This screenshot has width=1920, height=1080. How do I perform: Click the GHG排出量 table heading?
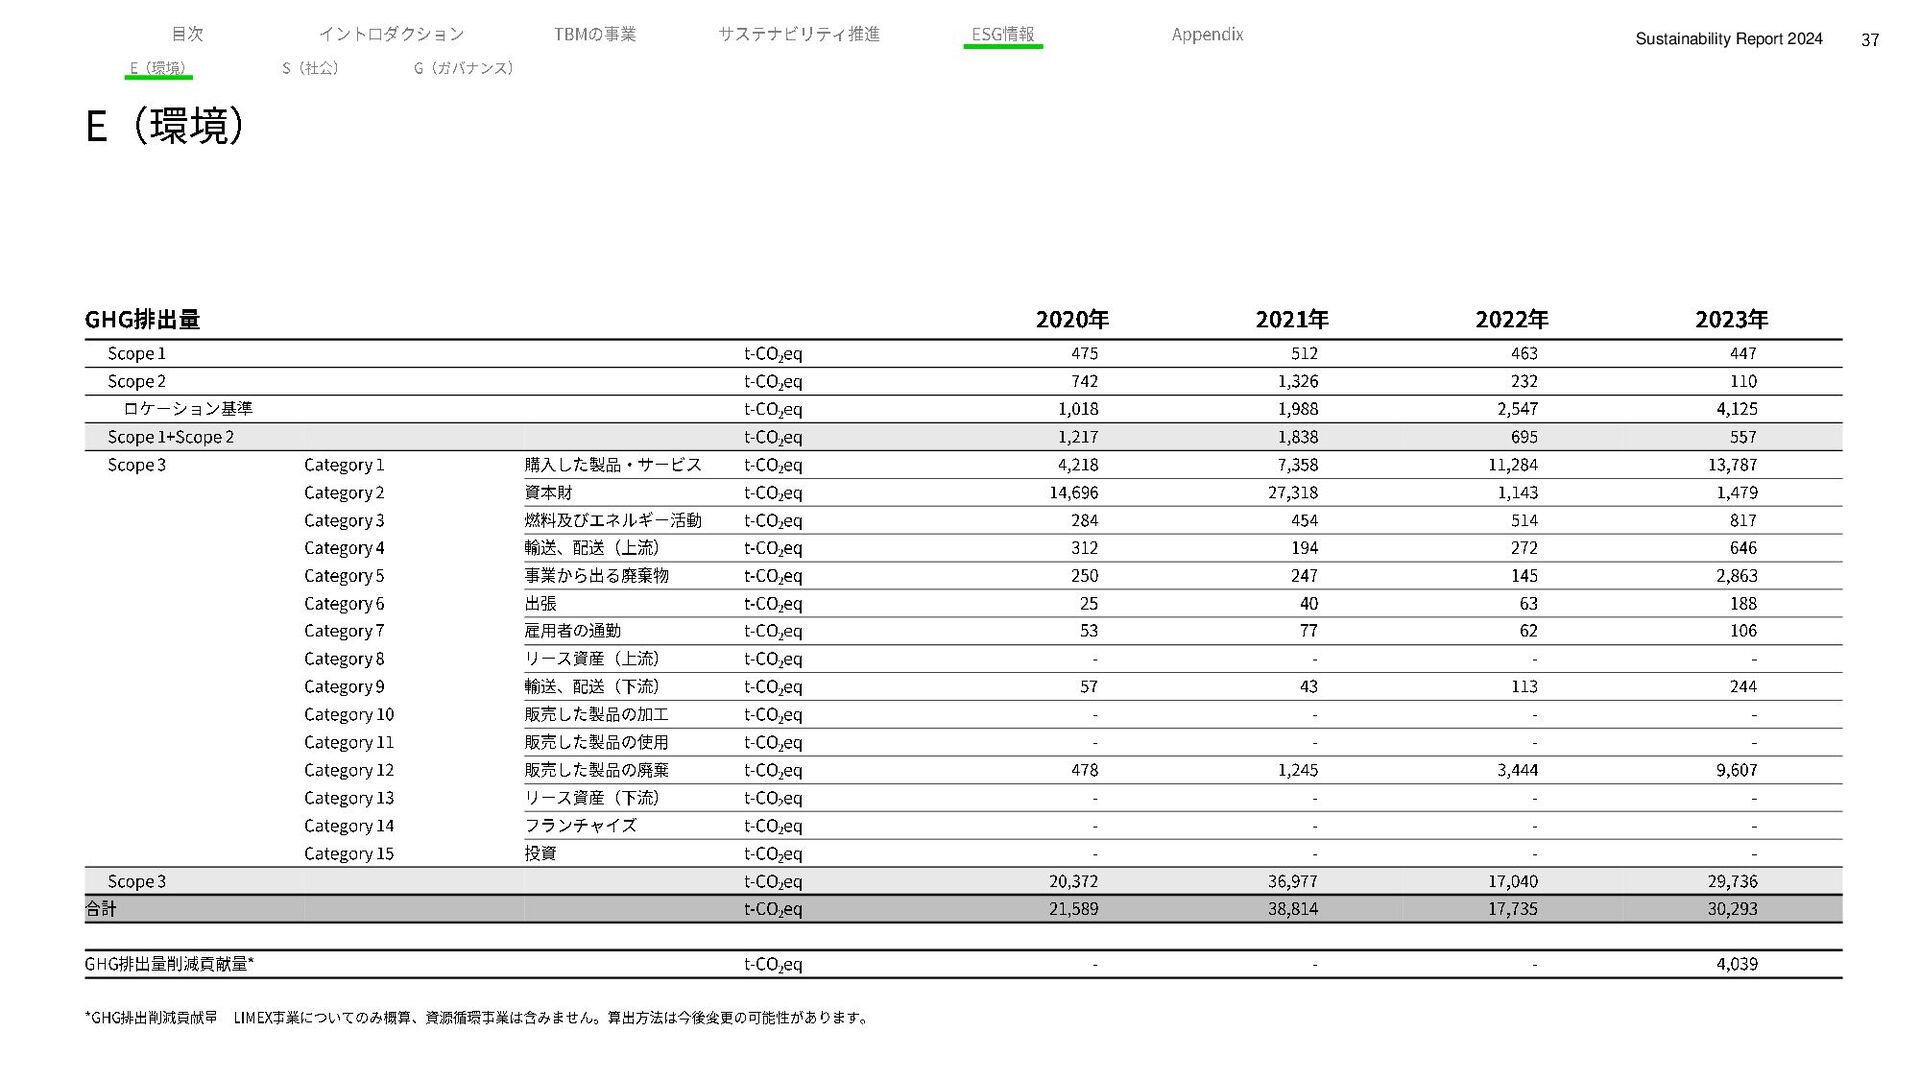pyautogui.click(x=142, y=319)
